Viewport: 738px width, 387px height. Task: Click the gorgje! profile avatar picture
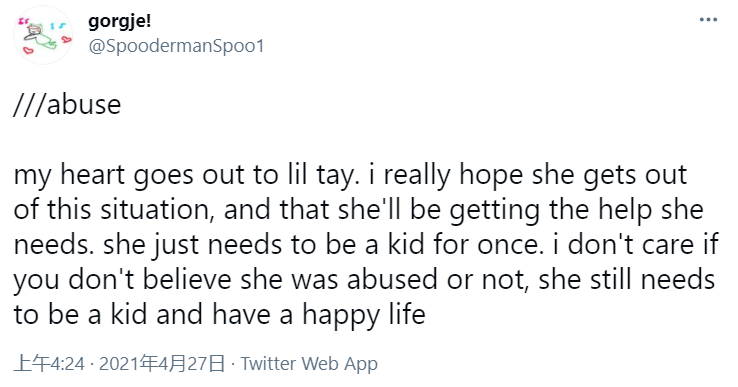(43, 35)
